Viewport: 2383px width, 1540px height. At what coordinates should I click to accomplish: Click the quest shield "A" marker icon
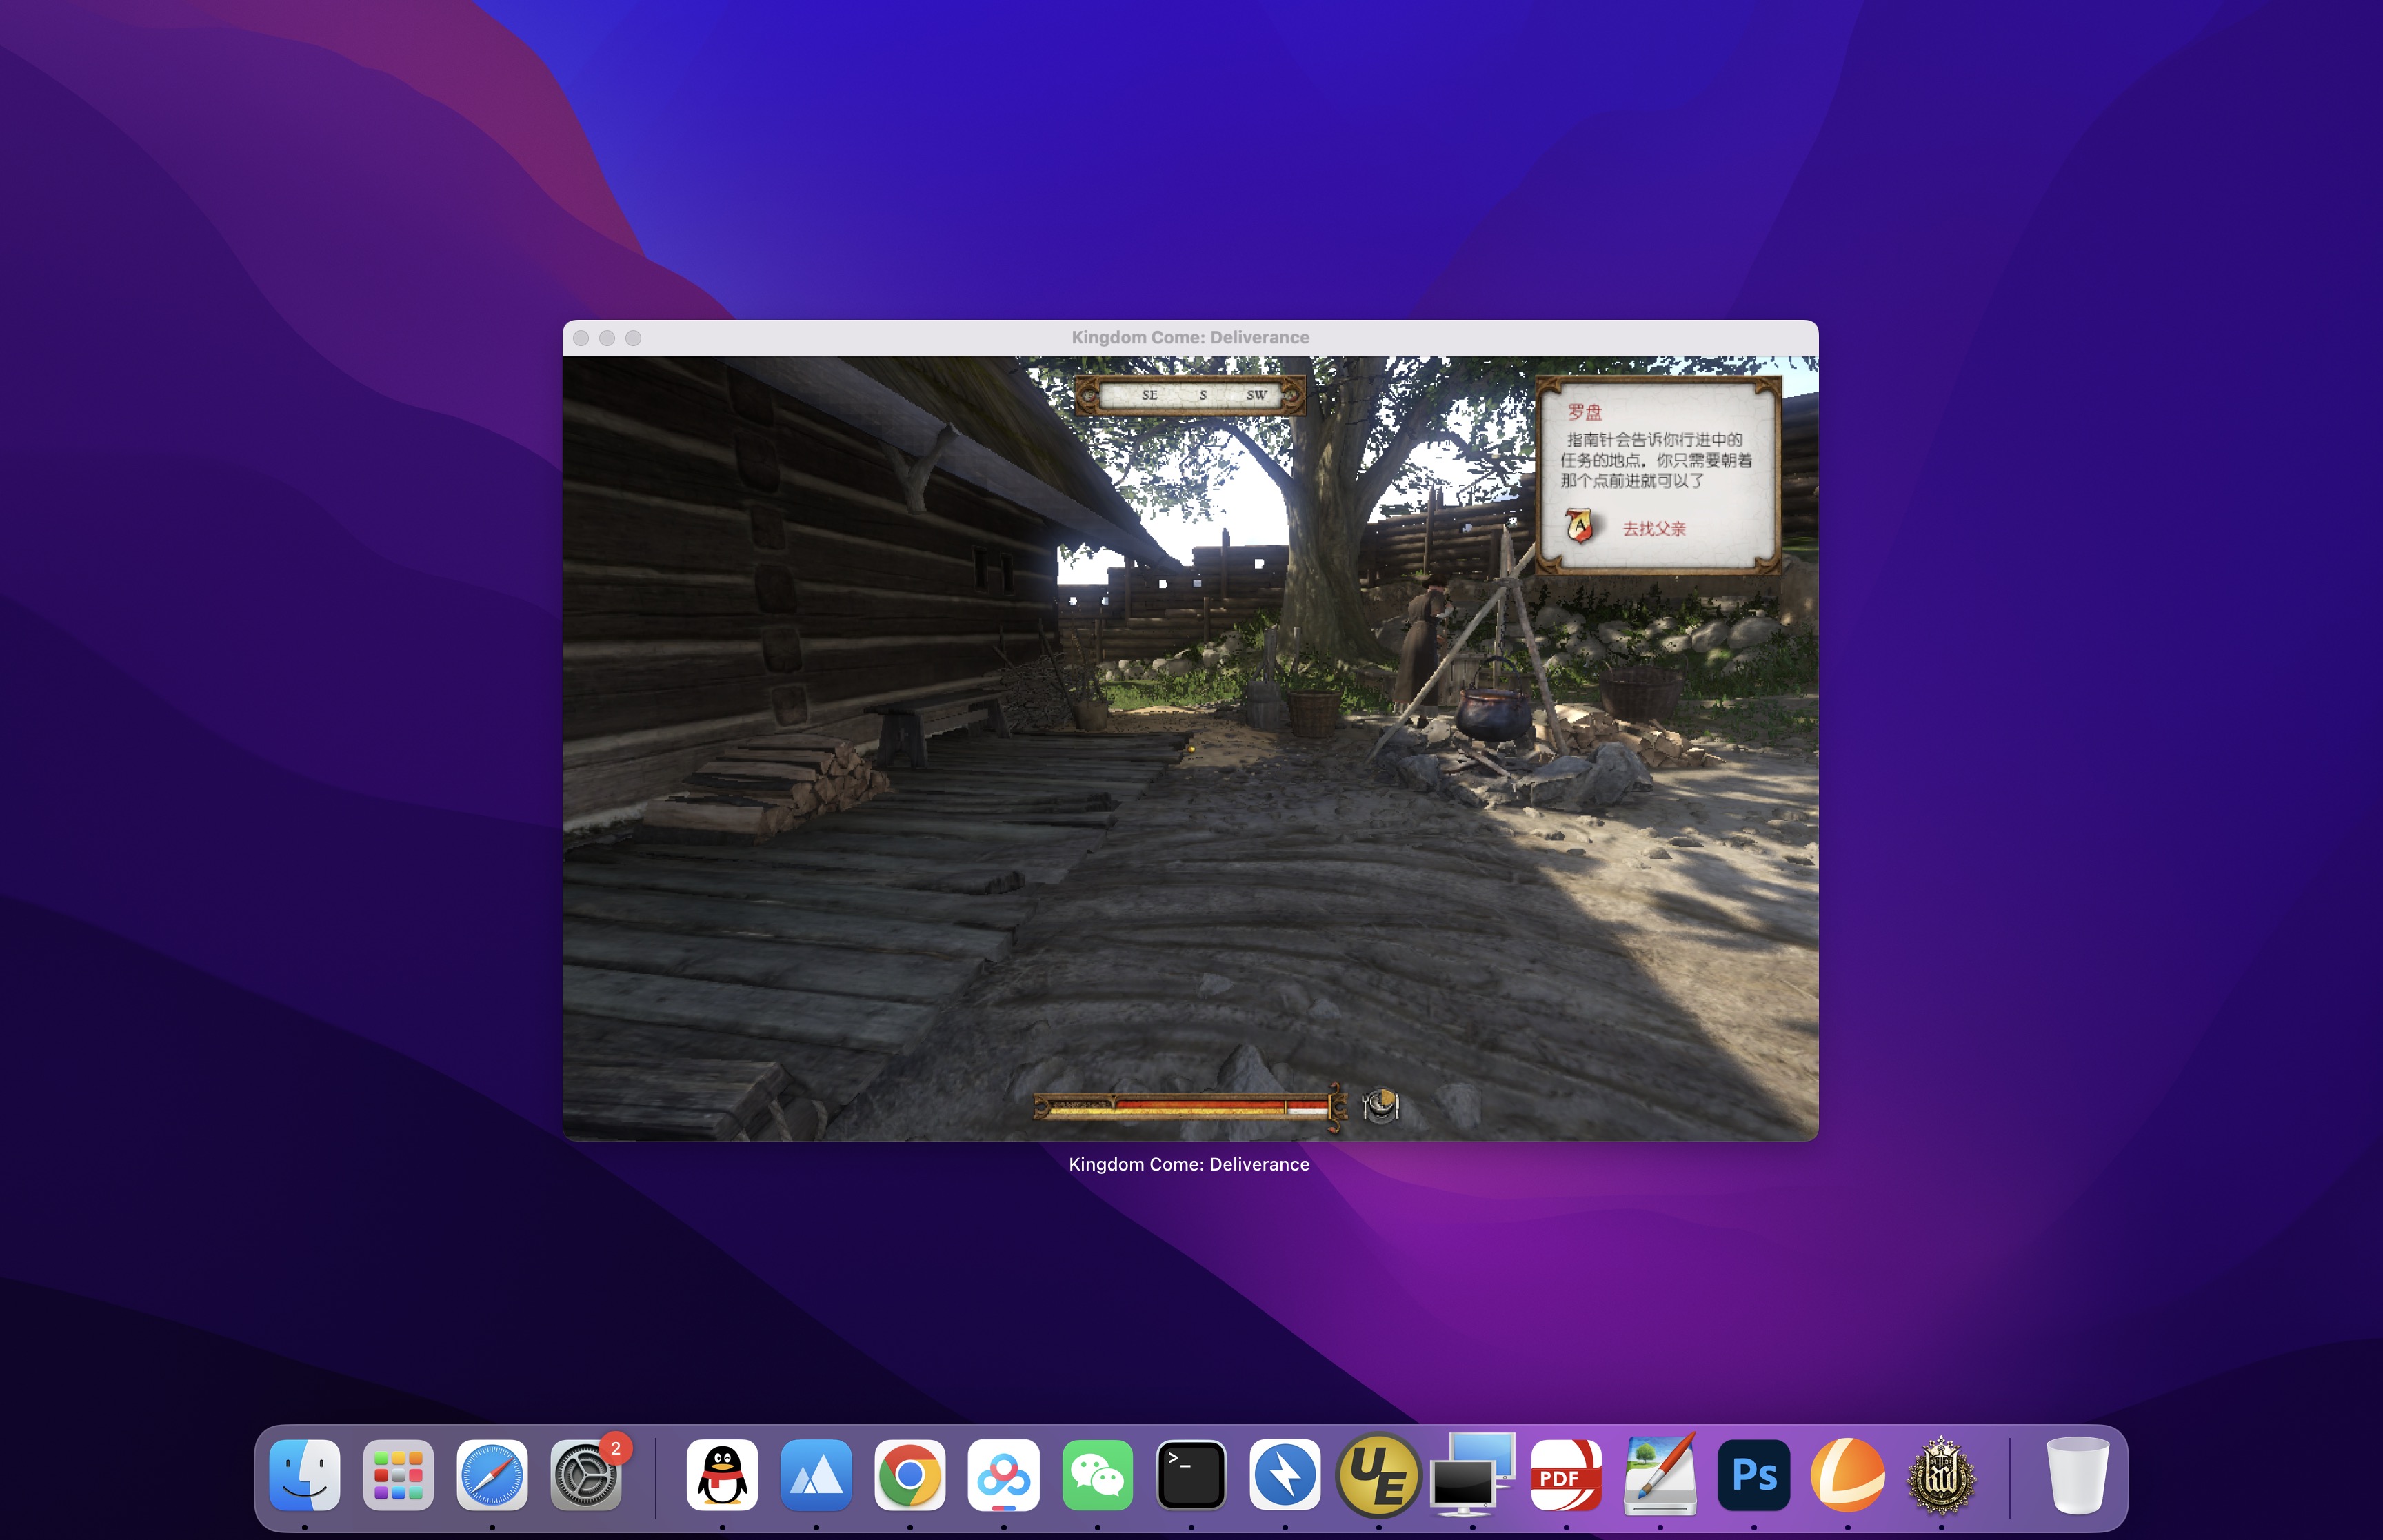1580,525
